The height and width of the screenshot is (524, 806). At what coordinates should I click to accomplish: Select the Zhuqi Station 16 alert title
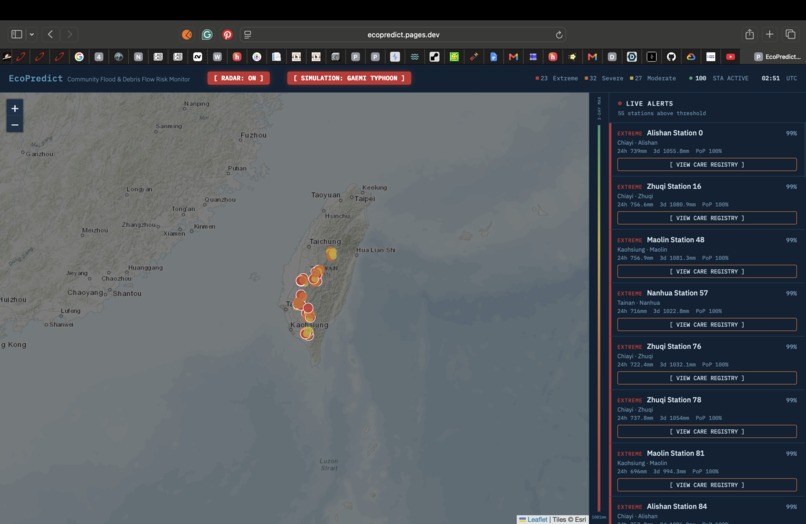673,186
